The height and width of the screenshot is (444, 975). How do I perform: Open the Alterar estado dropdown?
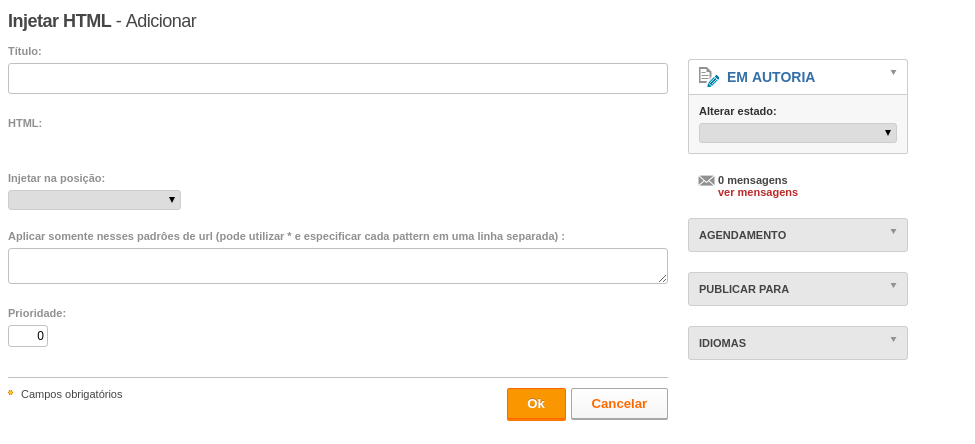798,133
